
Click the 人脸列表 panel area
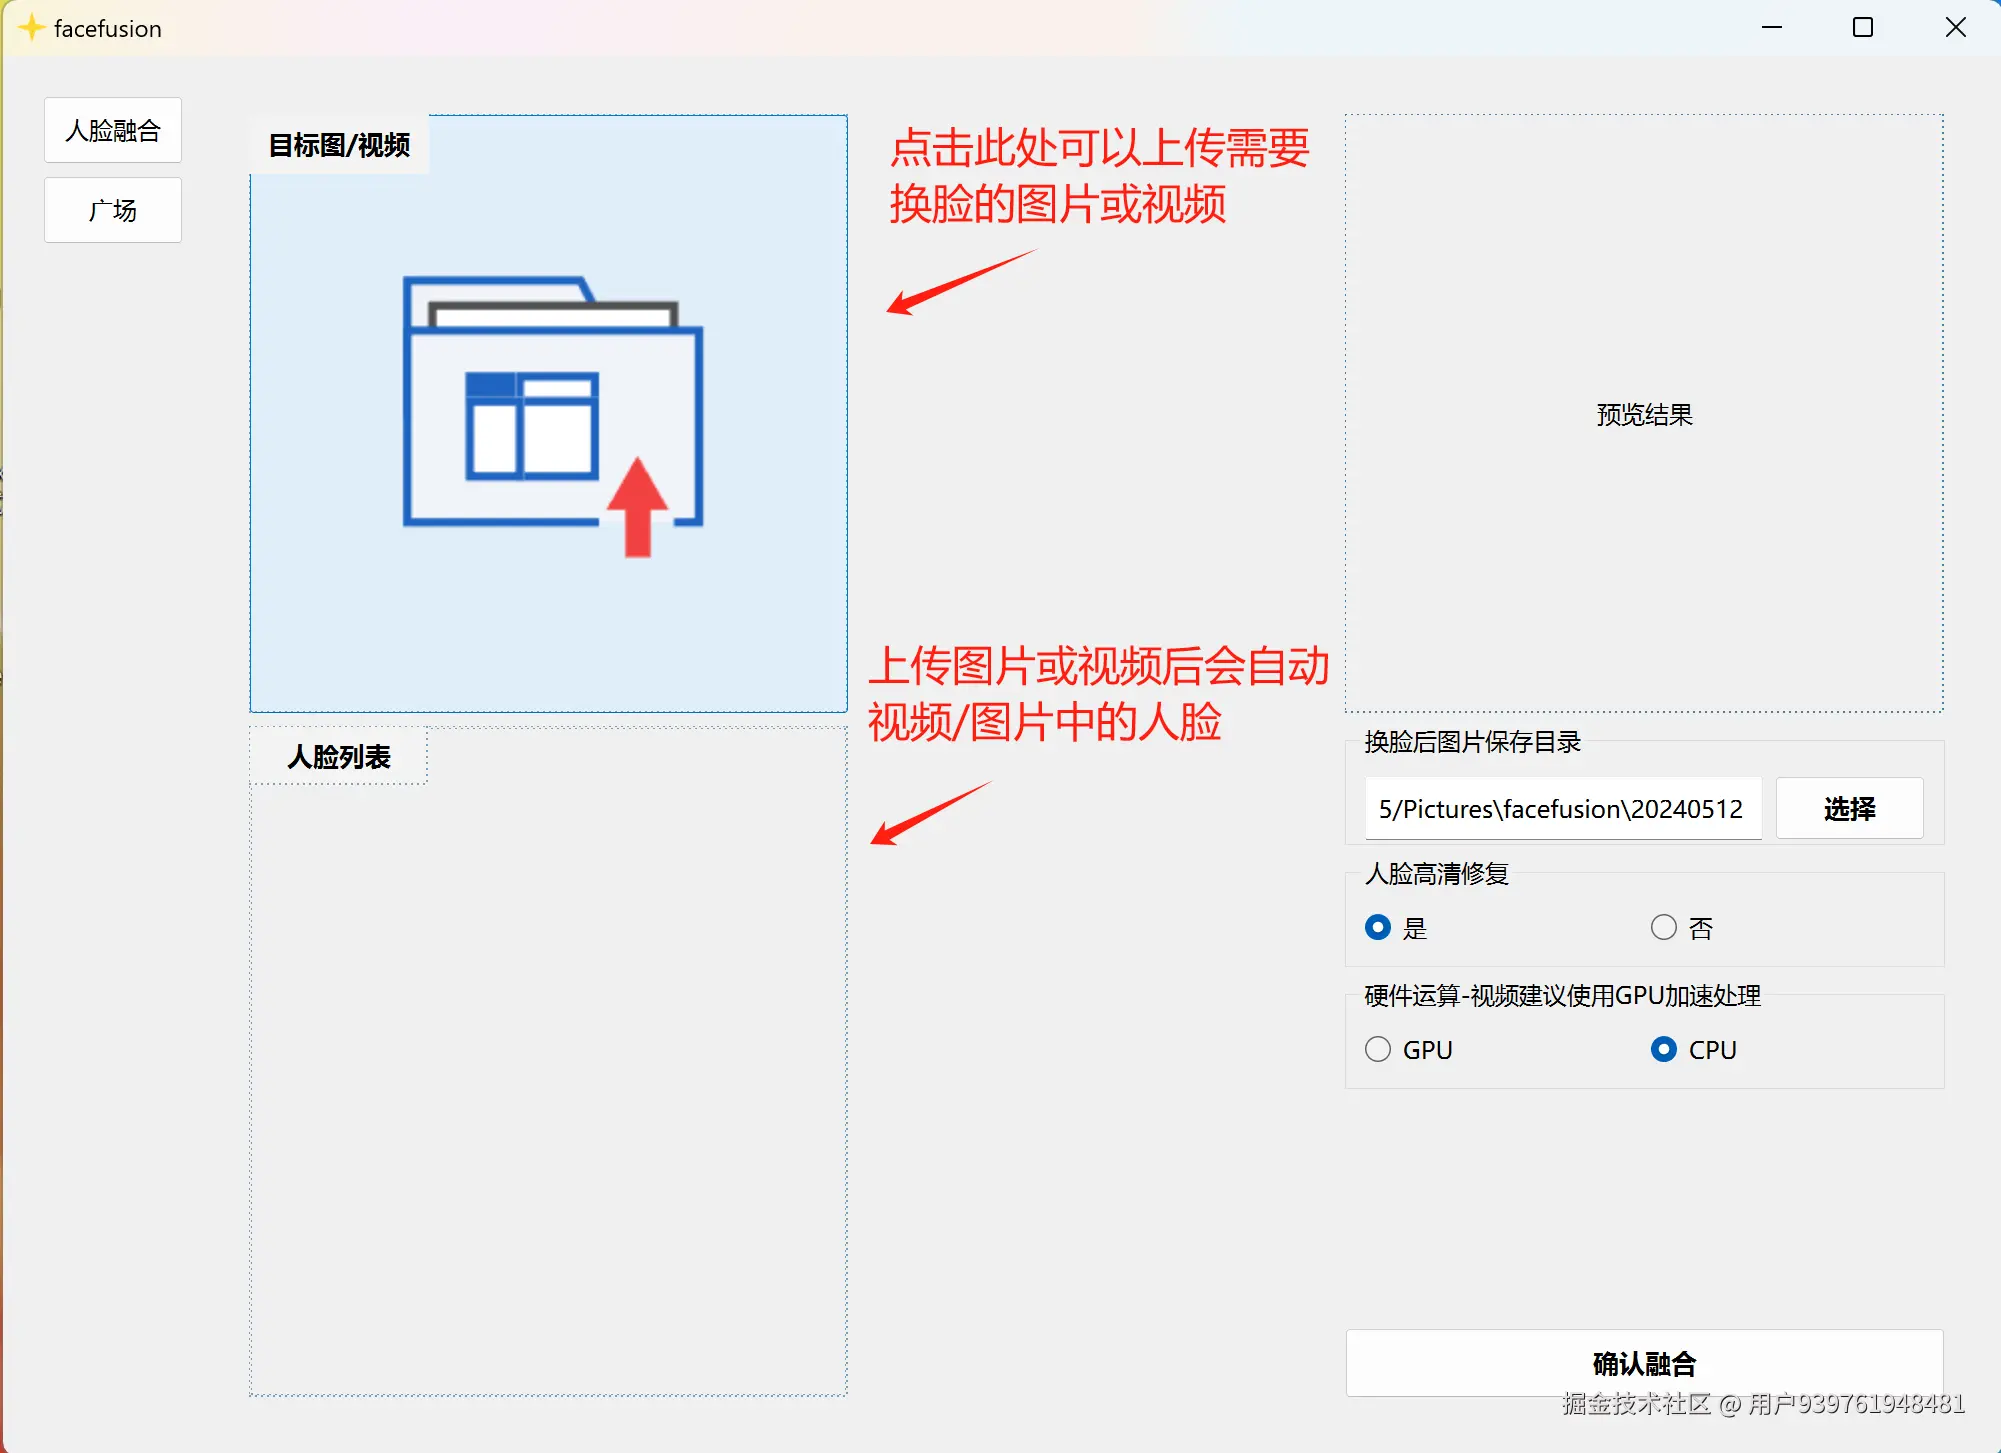(x=548, y=1090)
